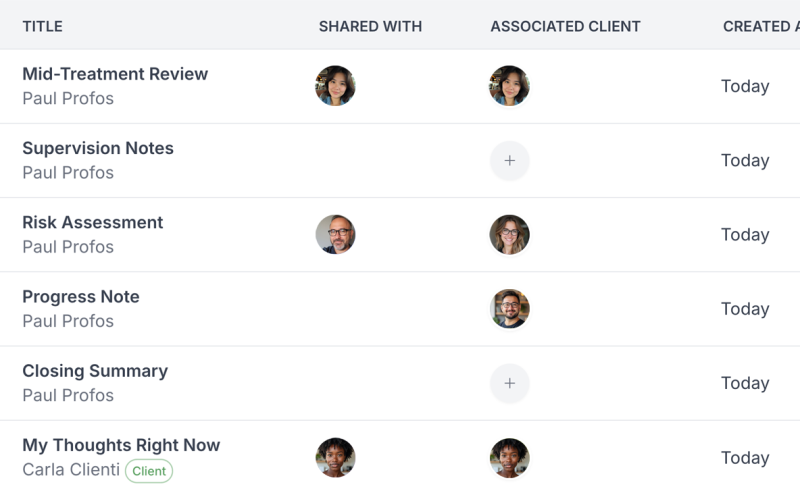Open the Risk Assessment note
Screen dimensions: 800x495
click(92, 222)
